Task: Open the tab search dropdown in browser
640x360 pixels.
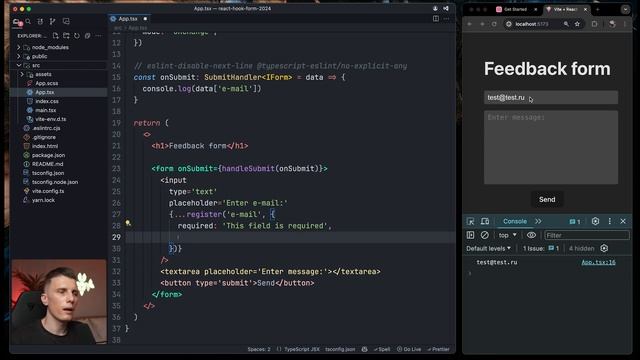Action: 625,9
